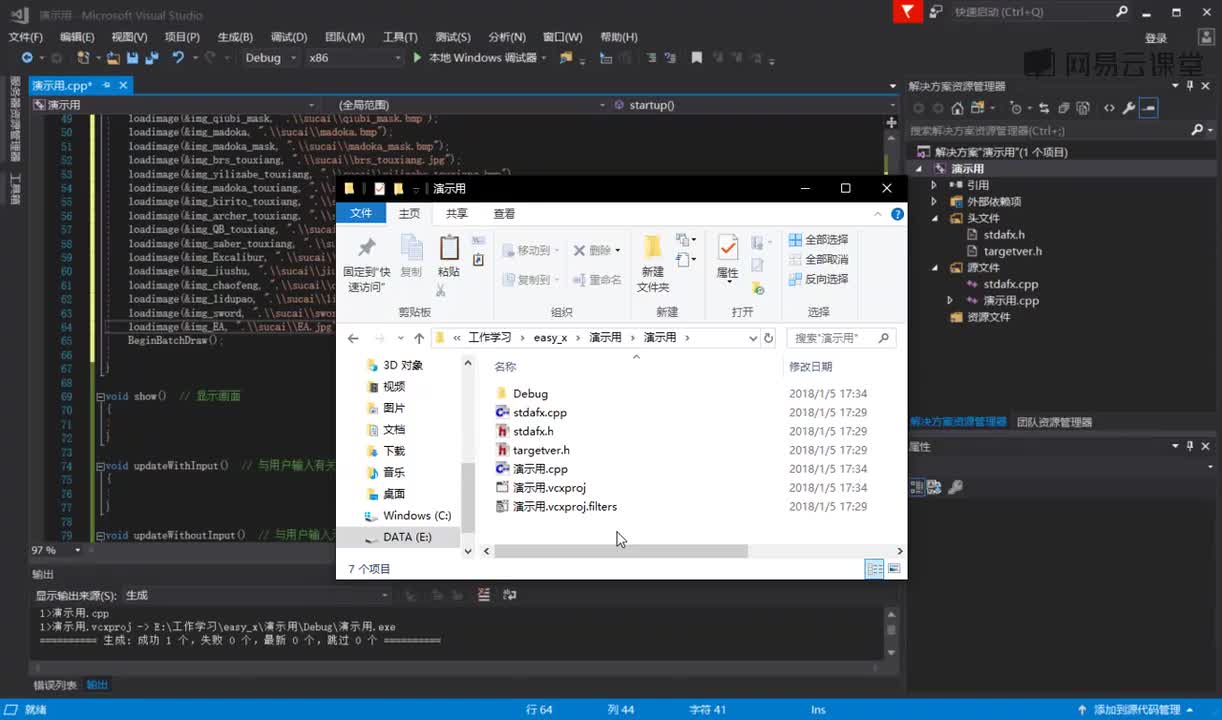Click Show All Files icon in Solution Explorer

click(1083, 108)
